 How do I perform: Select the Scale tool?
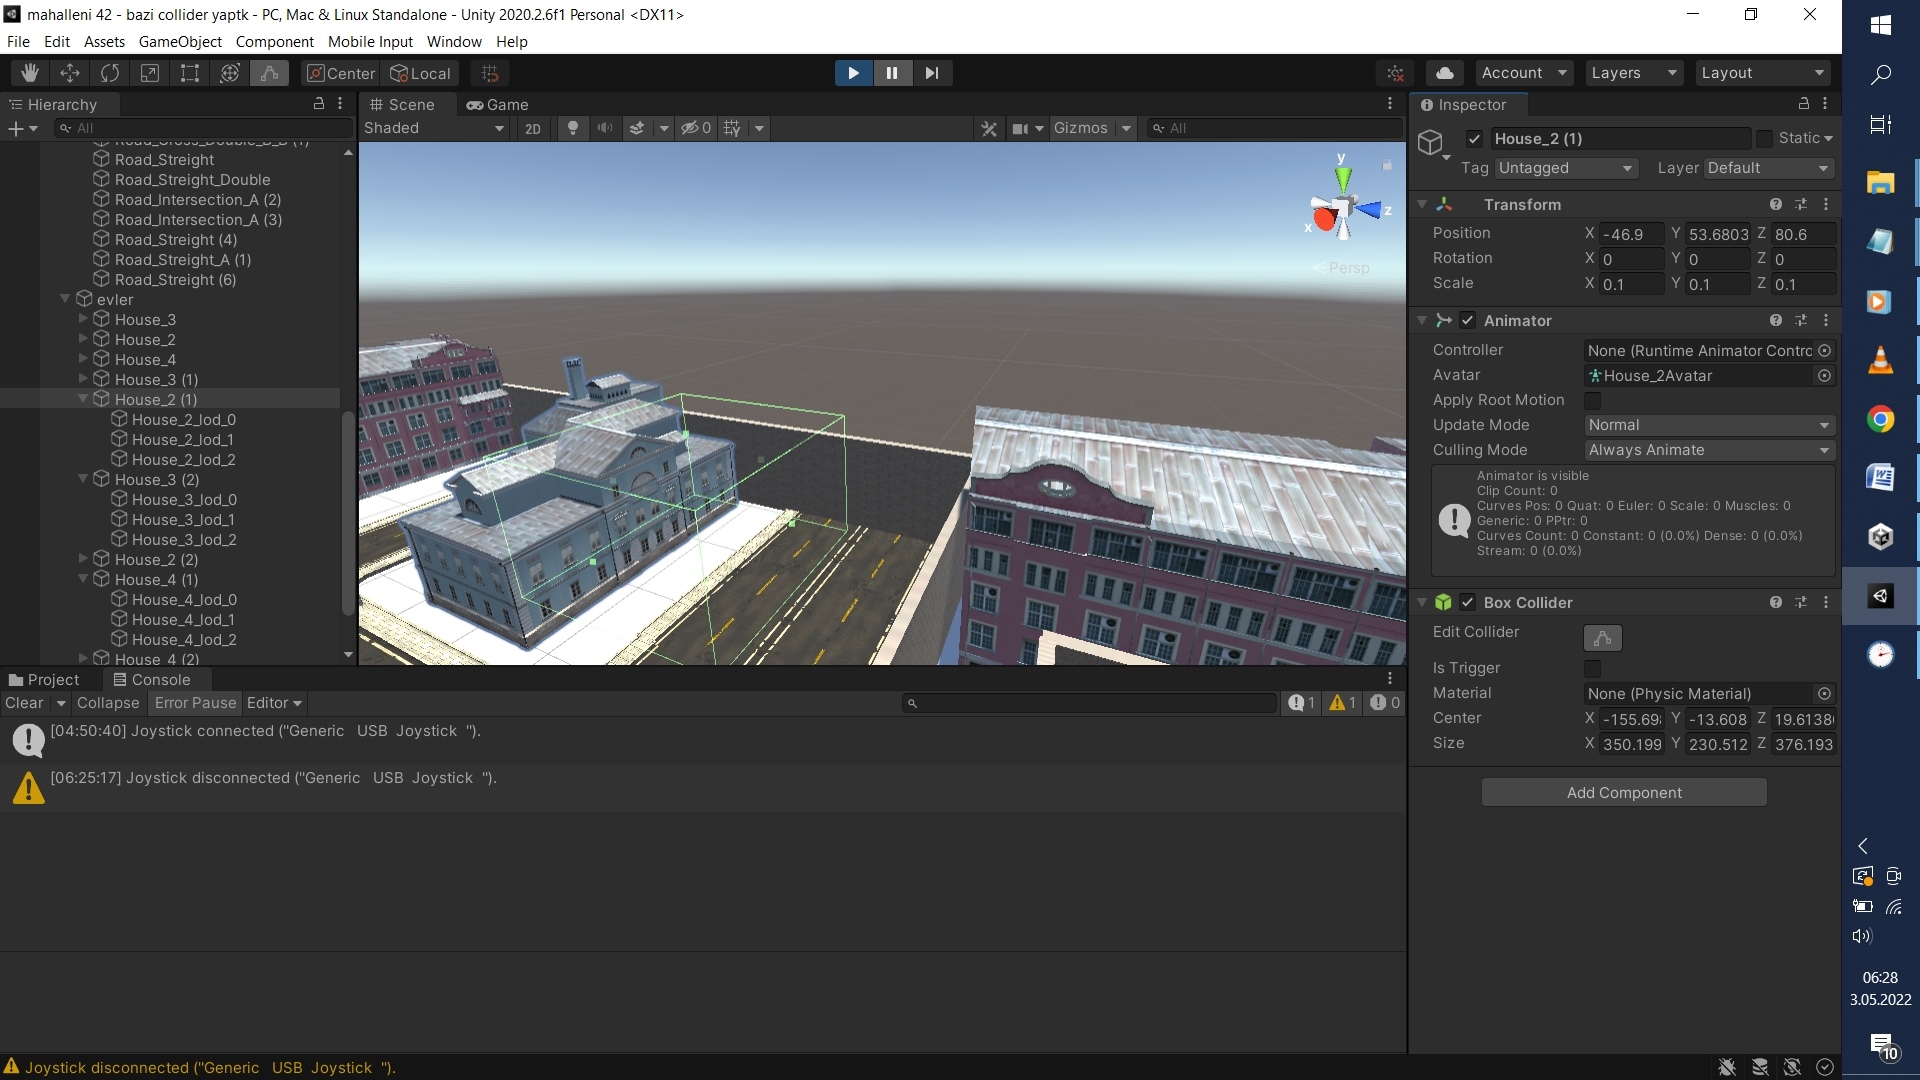point(150,73)
